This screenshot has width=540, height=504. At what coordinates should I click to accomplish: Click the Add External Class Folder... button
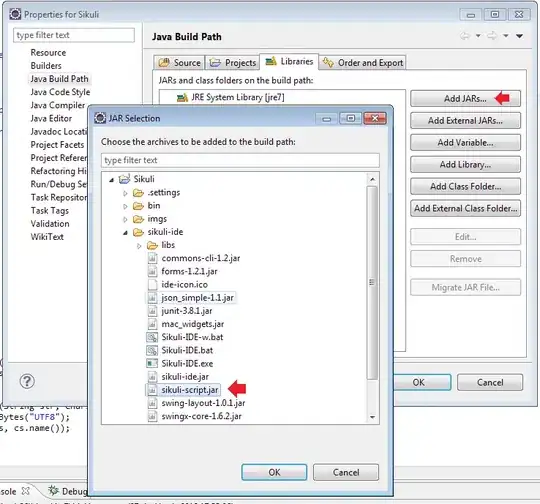click(465, 208)
